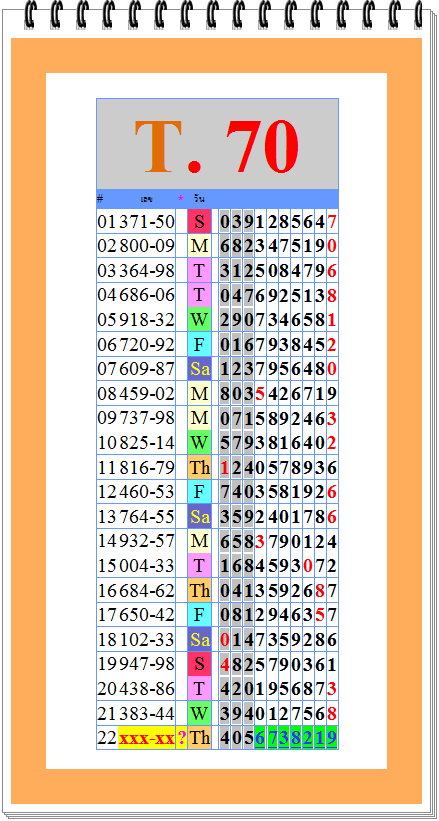Click the red 5 digit in row 08

[x=260, y=394]
